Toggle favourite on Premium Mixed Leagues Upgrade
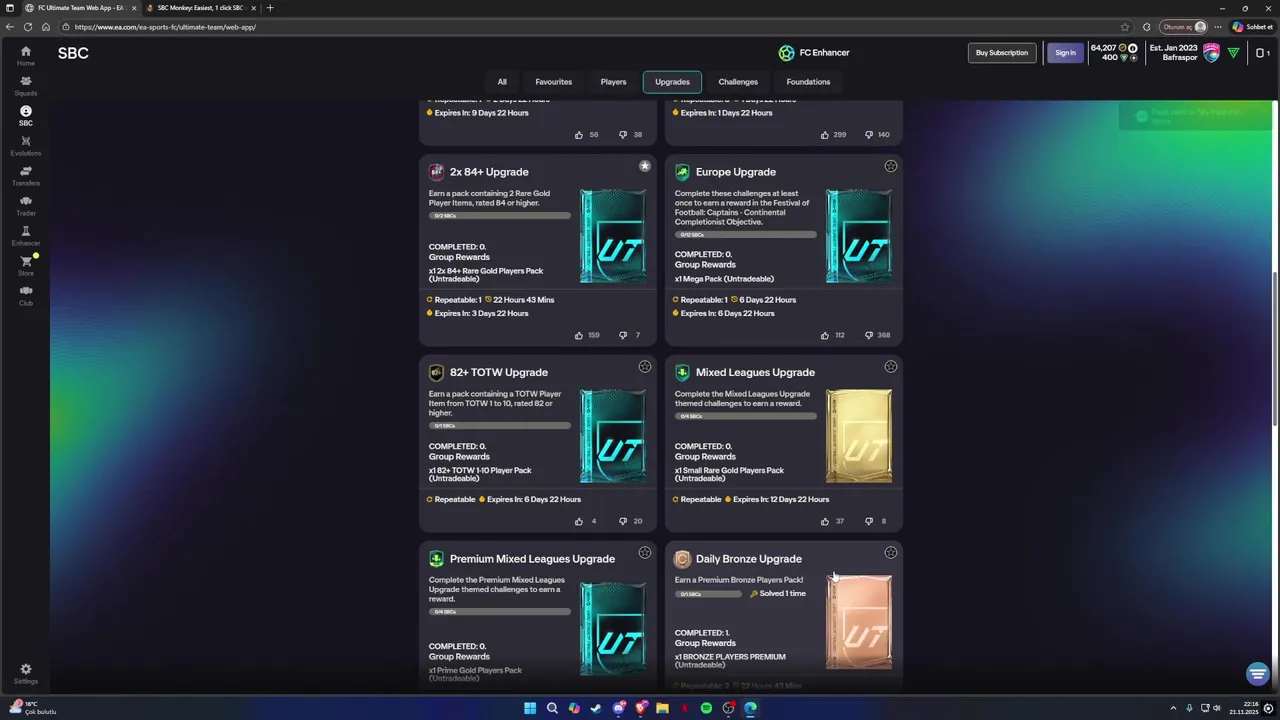 (645, 553)
